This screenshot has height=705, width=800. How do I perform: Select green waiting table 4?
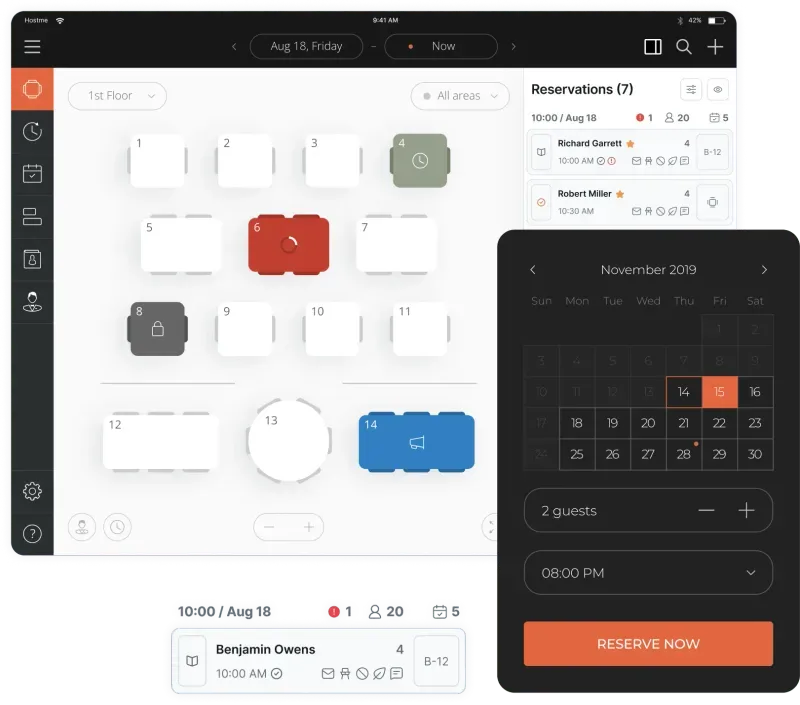(x=420, y=161)
